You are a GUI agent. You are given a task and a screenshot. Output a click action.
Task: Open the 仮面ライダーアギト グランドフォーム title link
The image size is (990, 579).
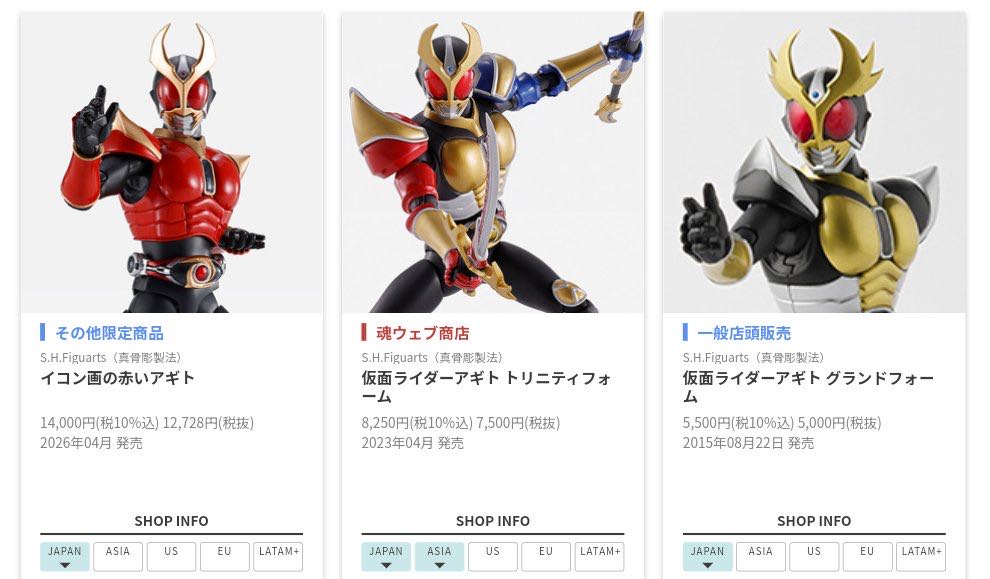808,387
